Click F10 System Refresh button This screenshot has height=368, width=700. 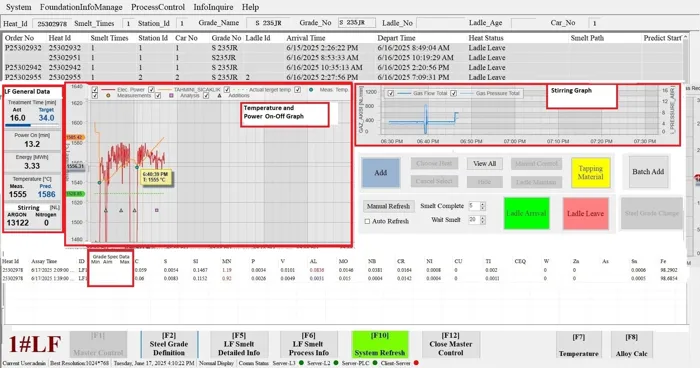click(380, 344)
